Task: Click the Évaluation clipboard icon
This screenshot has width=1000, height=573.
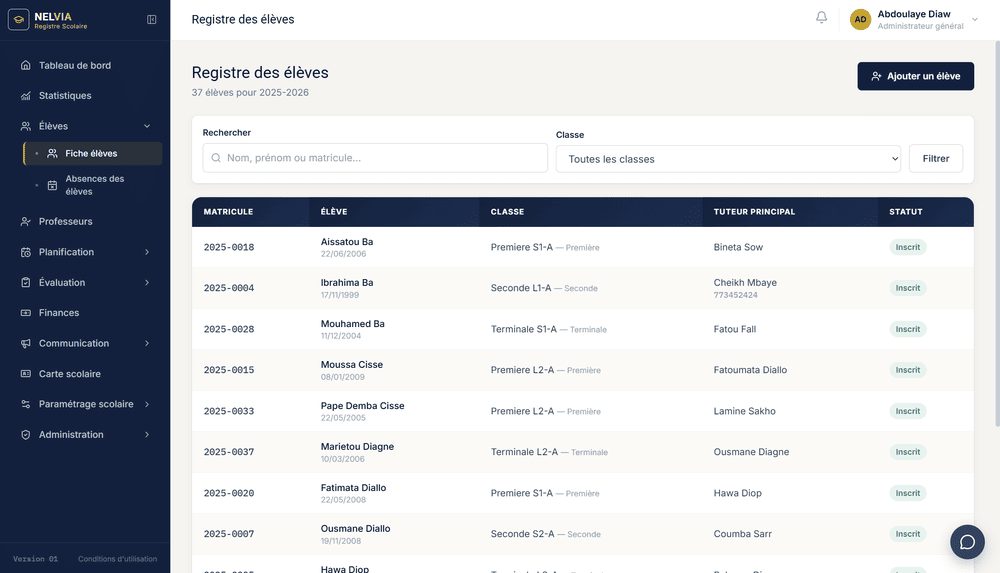Action: (26, 283)
